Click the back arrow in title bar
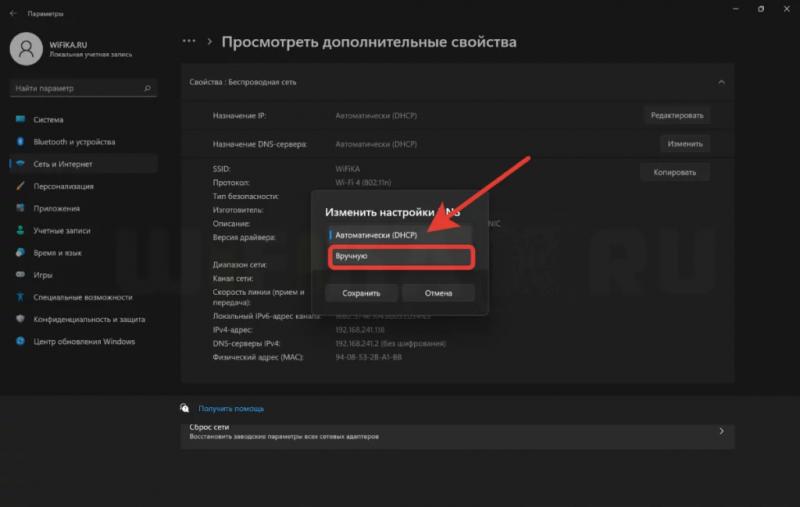This screenshot has width=800, height=507. click(x=12, y=14)
